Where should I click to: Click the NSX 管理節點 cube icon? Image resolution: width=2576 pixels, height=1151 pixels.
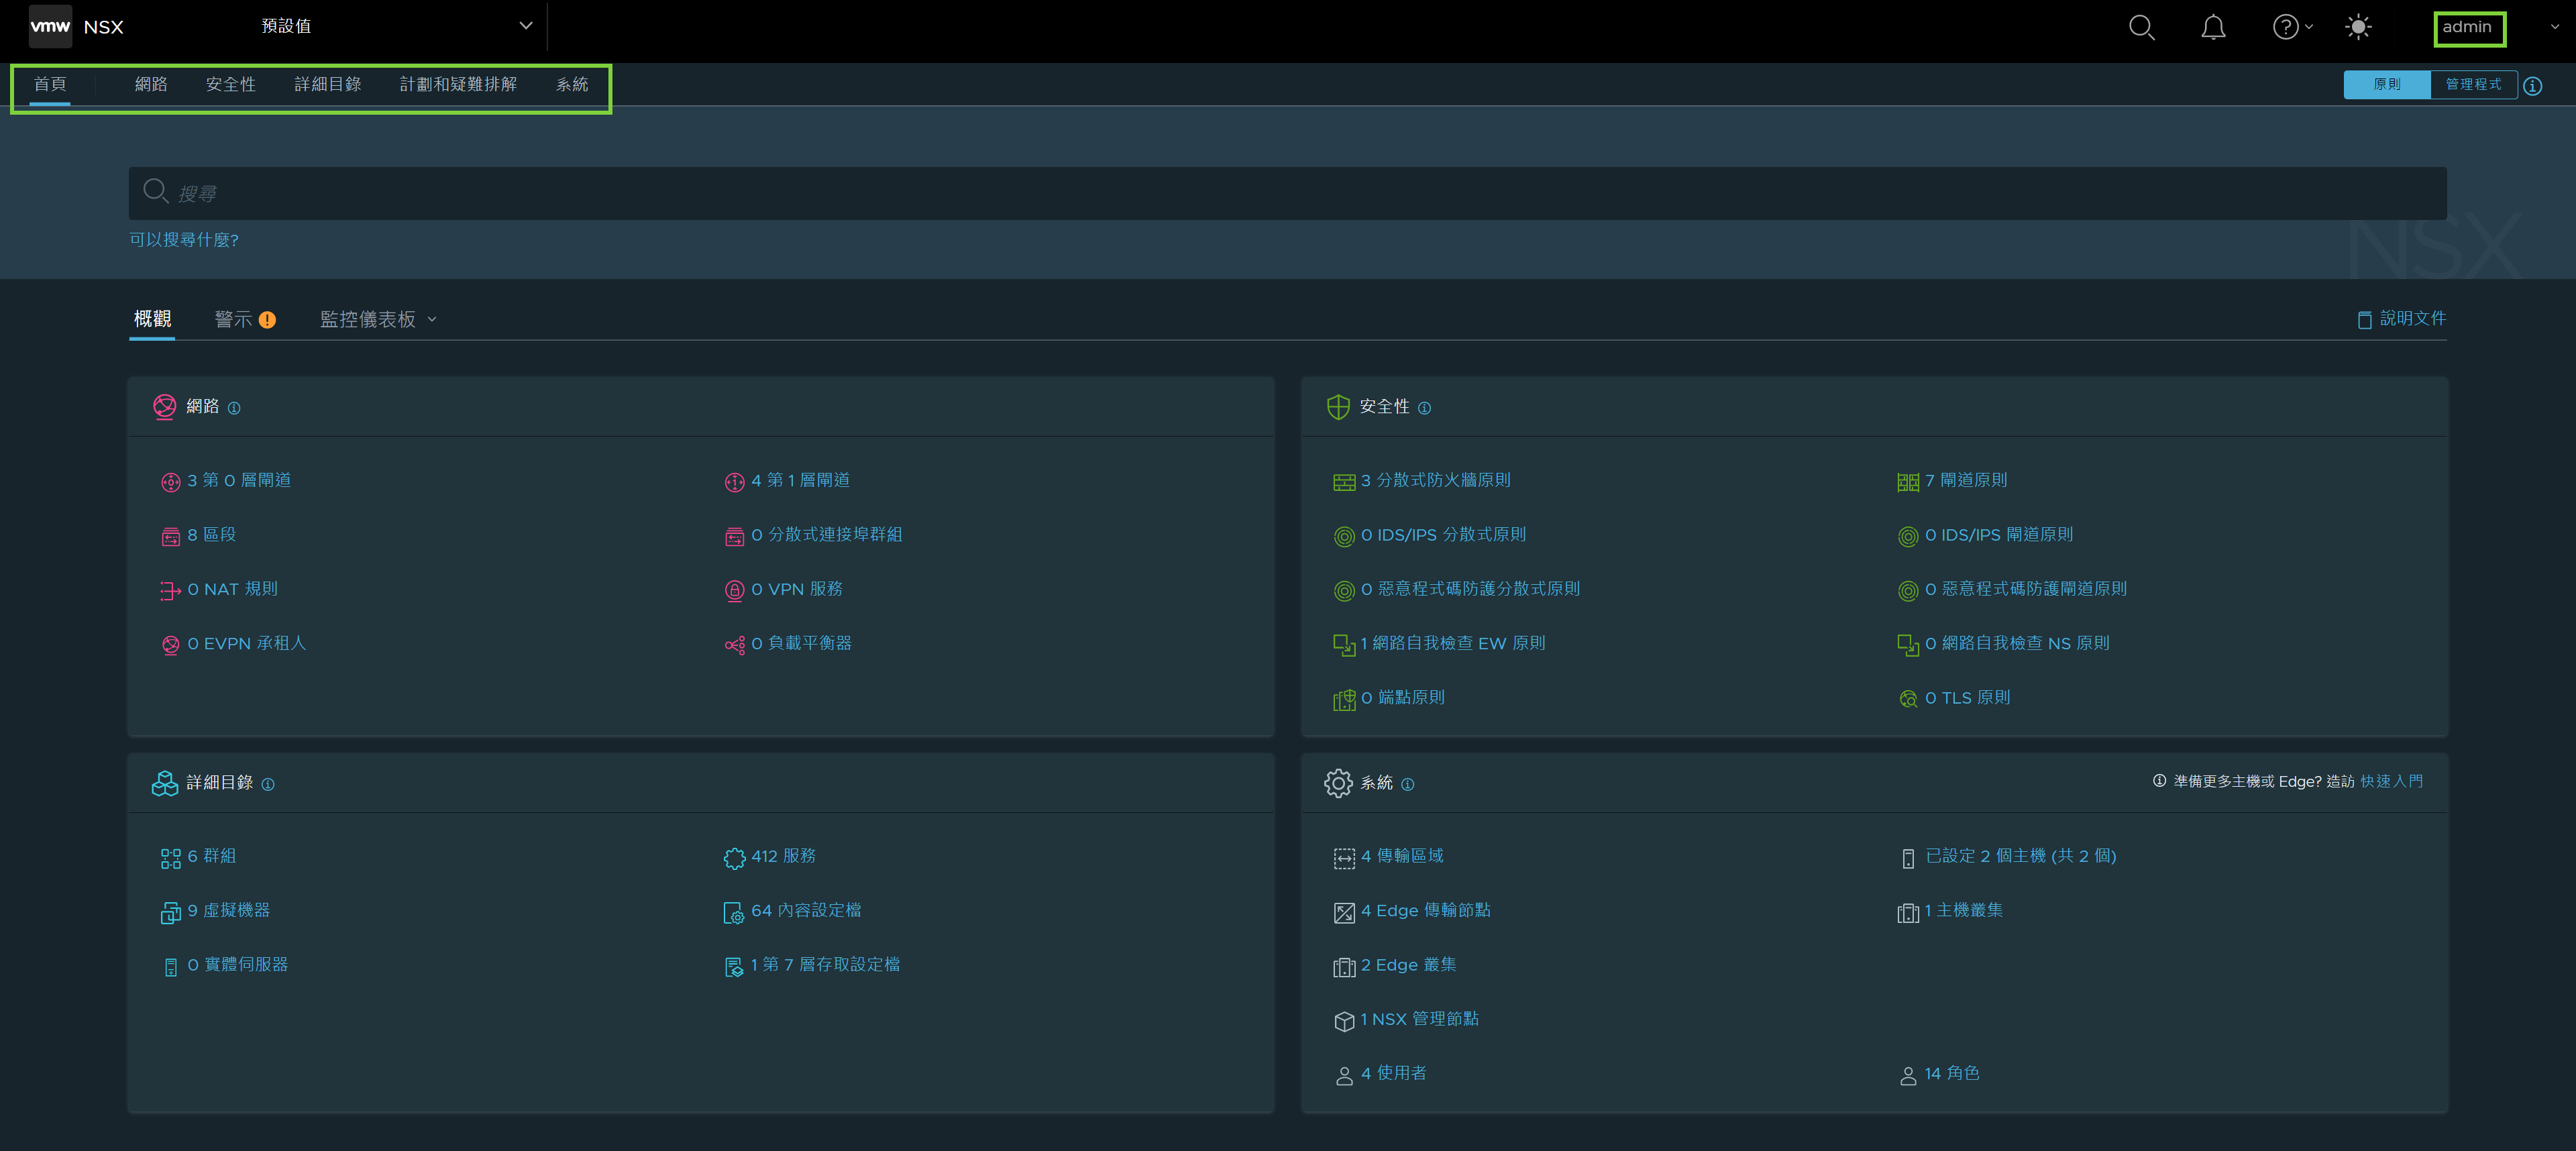click(1344, 1021)
